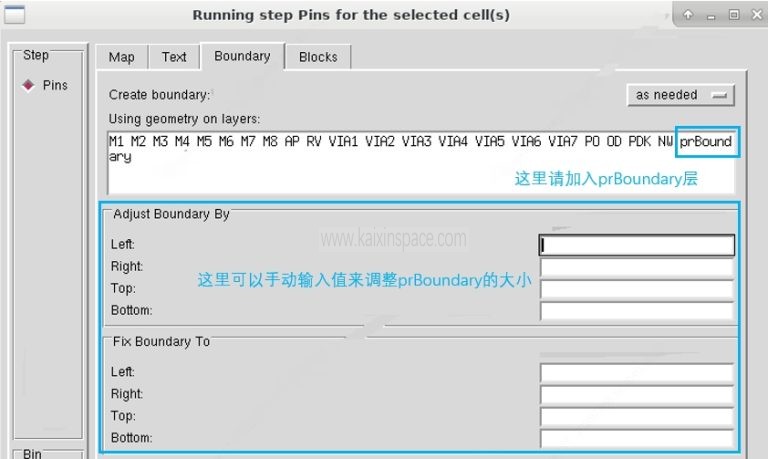Select the Pins step radio button
Viewport: 768px width, 459px height.
[x=28, y=86]
